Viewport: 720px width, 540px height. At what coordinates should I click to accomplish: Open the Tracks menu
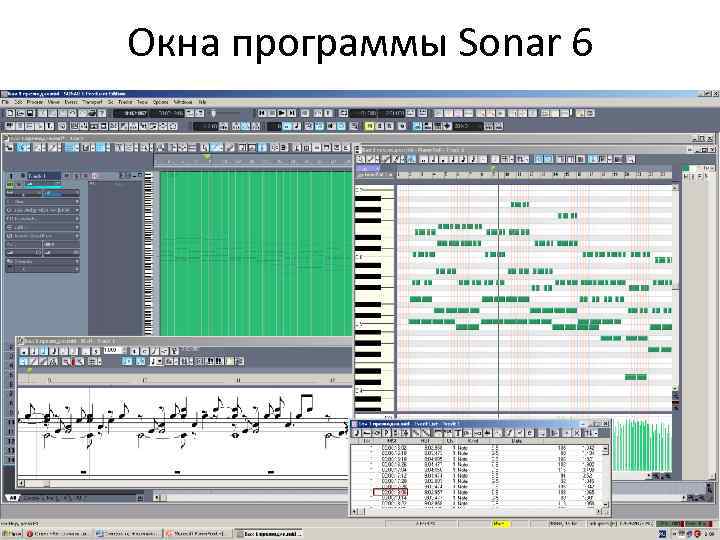click(x=125, y=102)
